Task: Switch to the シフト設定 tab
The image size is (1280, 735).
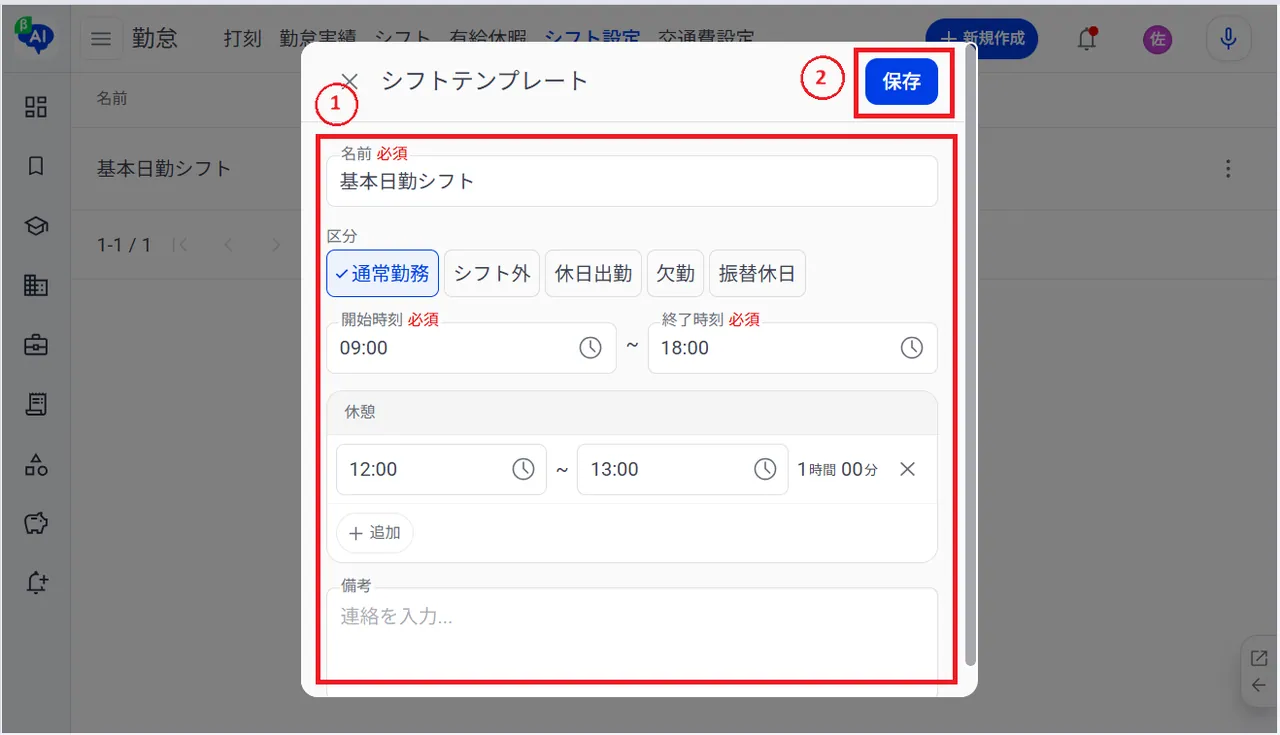Action: [592, 39]
